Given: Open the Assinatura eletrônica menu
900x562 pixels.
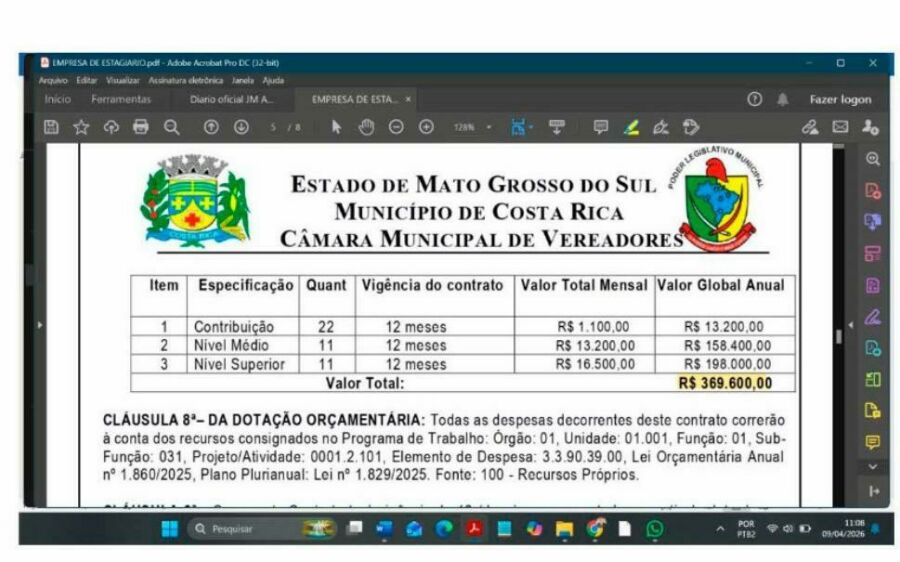Looking at the screenshot, I should tap(186, 80).
